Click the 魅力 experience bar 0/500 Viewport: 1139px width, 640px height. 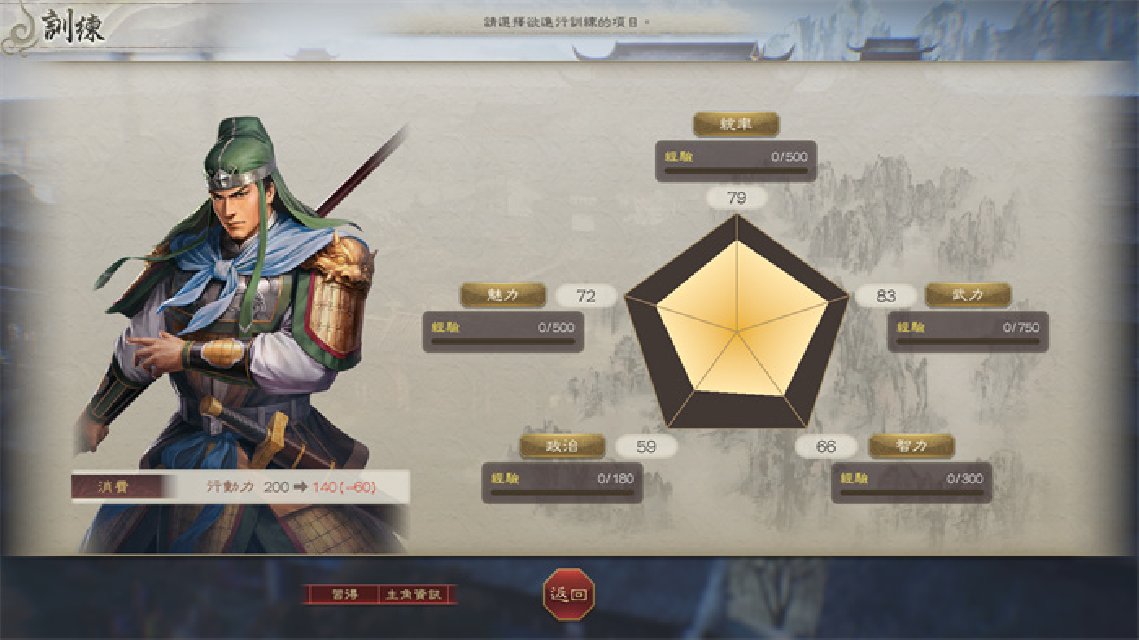click(503, 332)
